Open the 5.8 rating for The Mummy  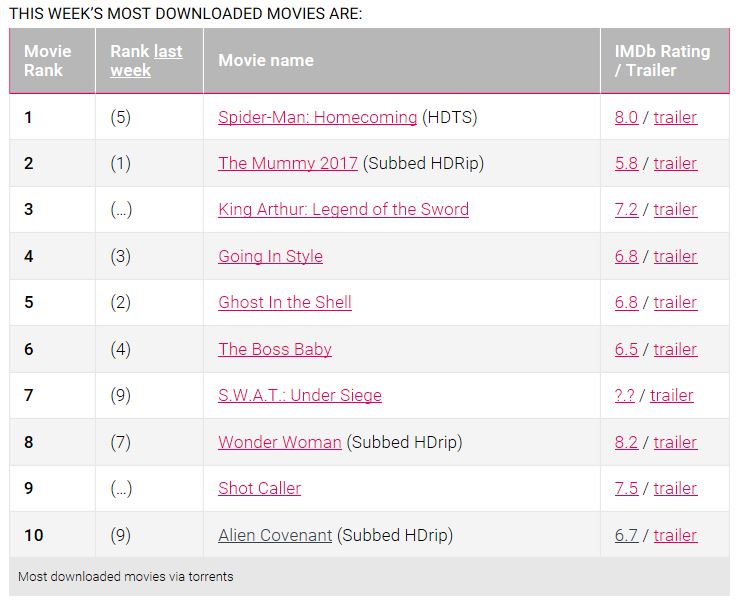pyautogui.click(x=626, y=163)
